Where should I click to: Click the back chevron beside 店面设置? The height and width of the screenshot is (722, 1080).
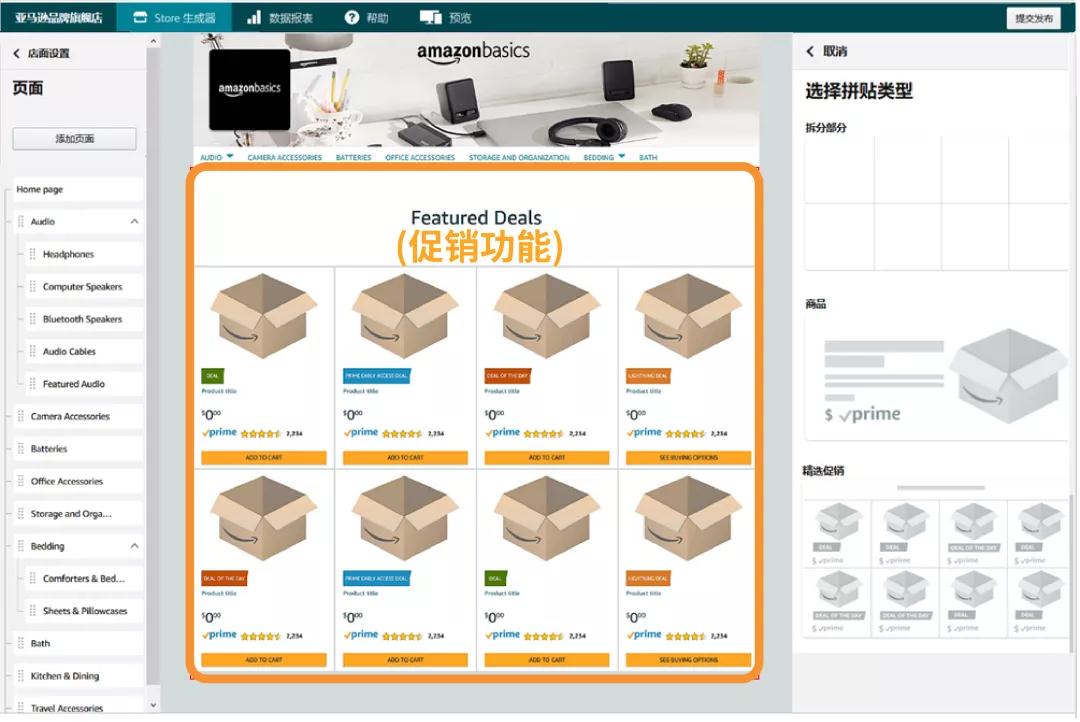click(16, 51)
